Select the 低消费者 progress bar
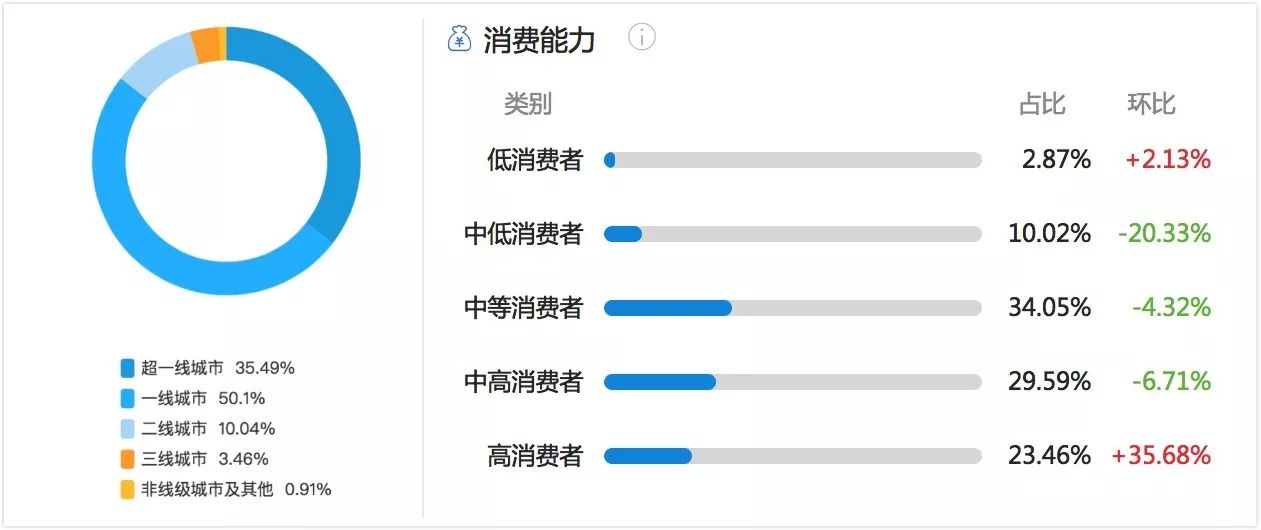 click(792, 160)
